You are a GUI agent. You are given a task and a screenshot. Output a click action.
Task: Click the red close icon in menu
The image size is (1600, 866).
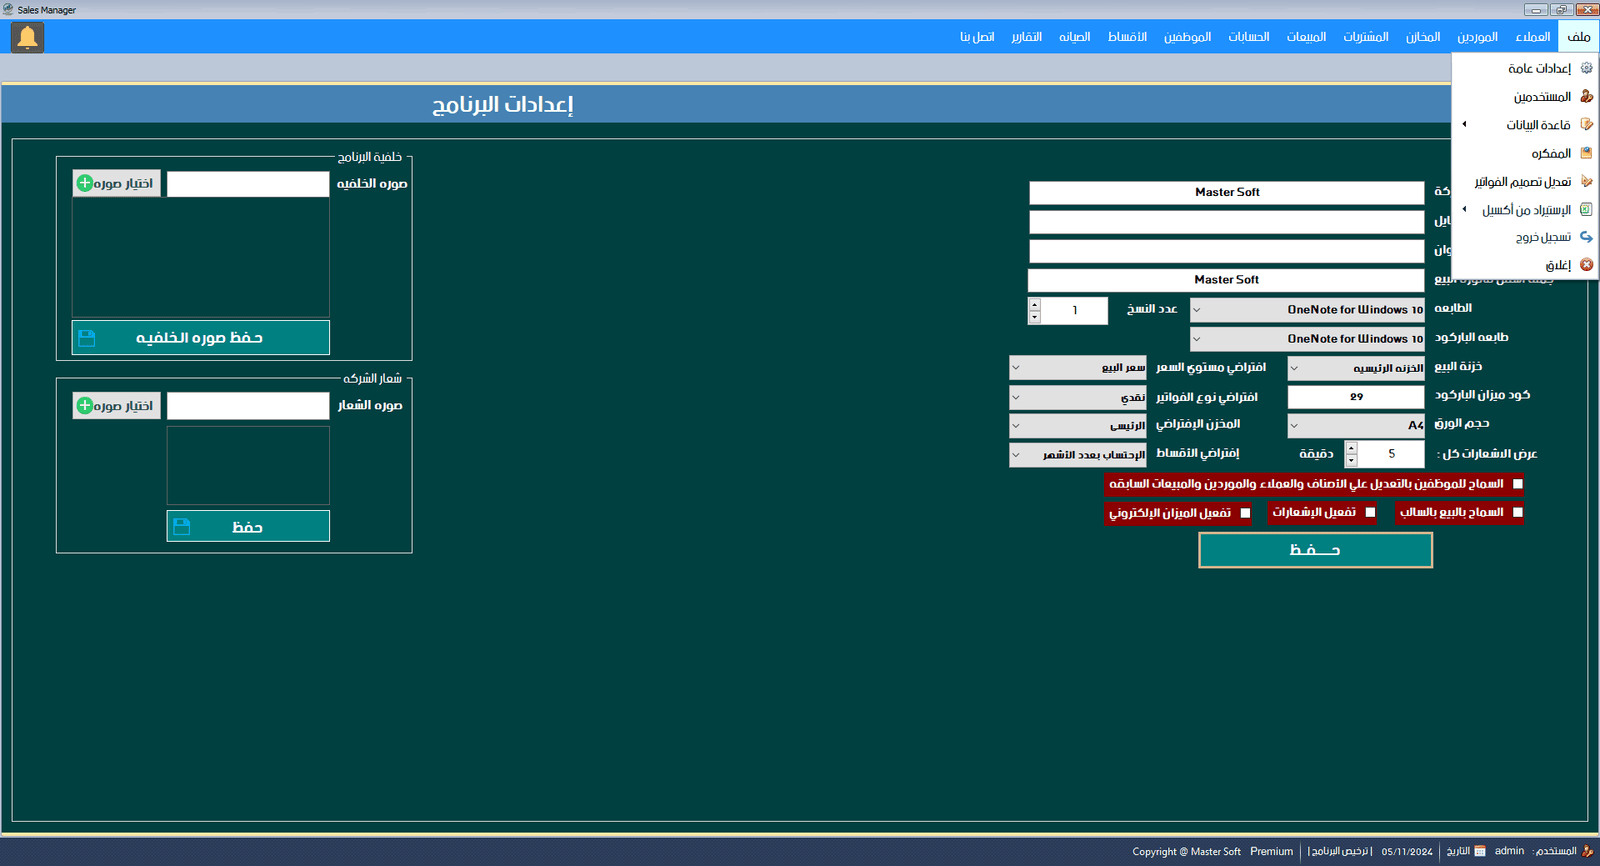pyautogui.click(x=1586, y=265)
